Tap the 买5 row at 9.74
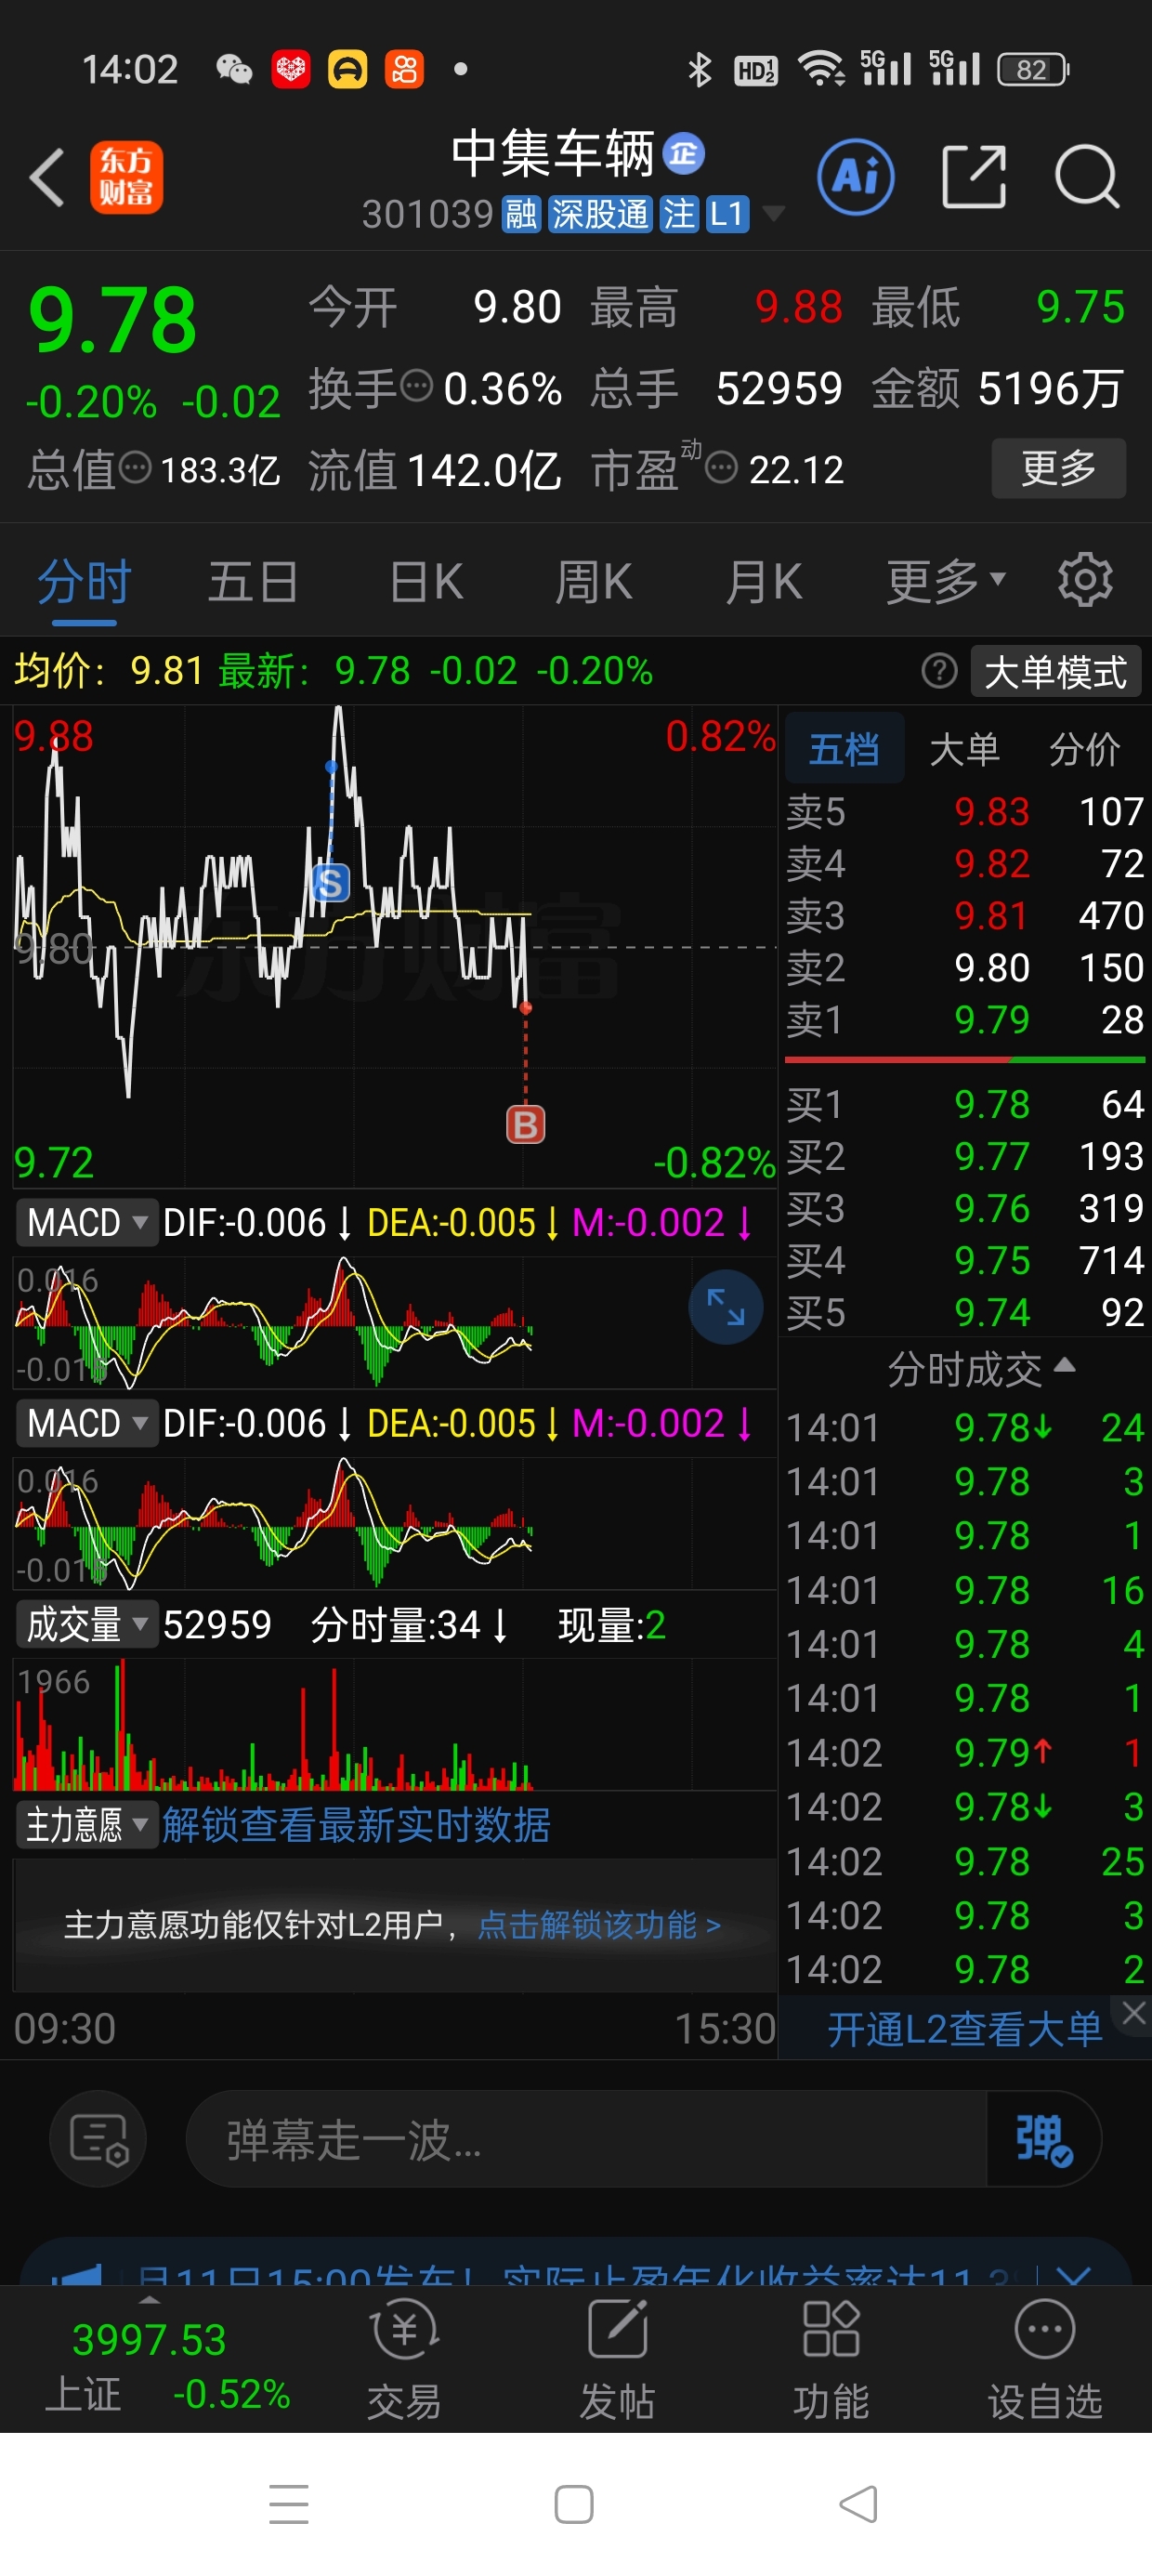1152x2576 pixels. click(x=965, y=1312)
